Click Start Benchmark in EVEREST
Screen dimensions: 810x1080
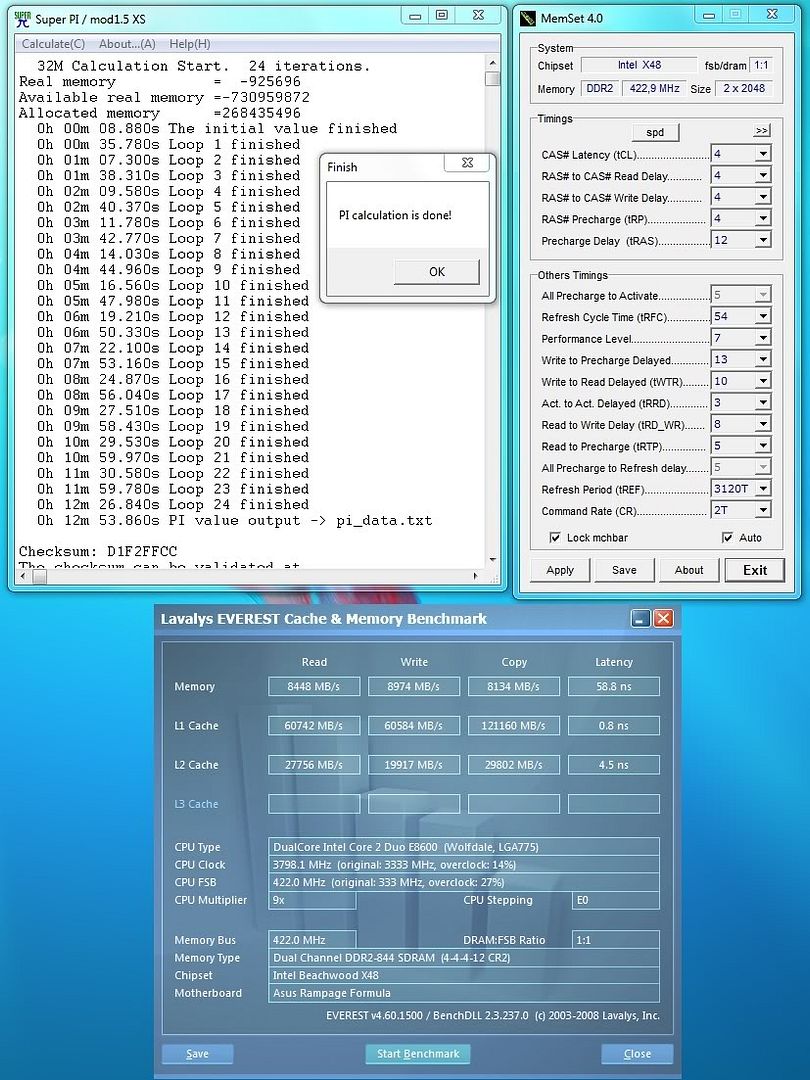[x=418, y=1054]
